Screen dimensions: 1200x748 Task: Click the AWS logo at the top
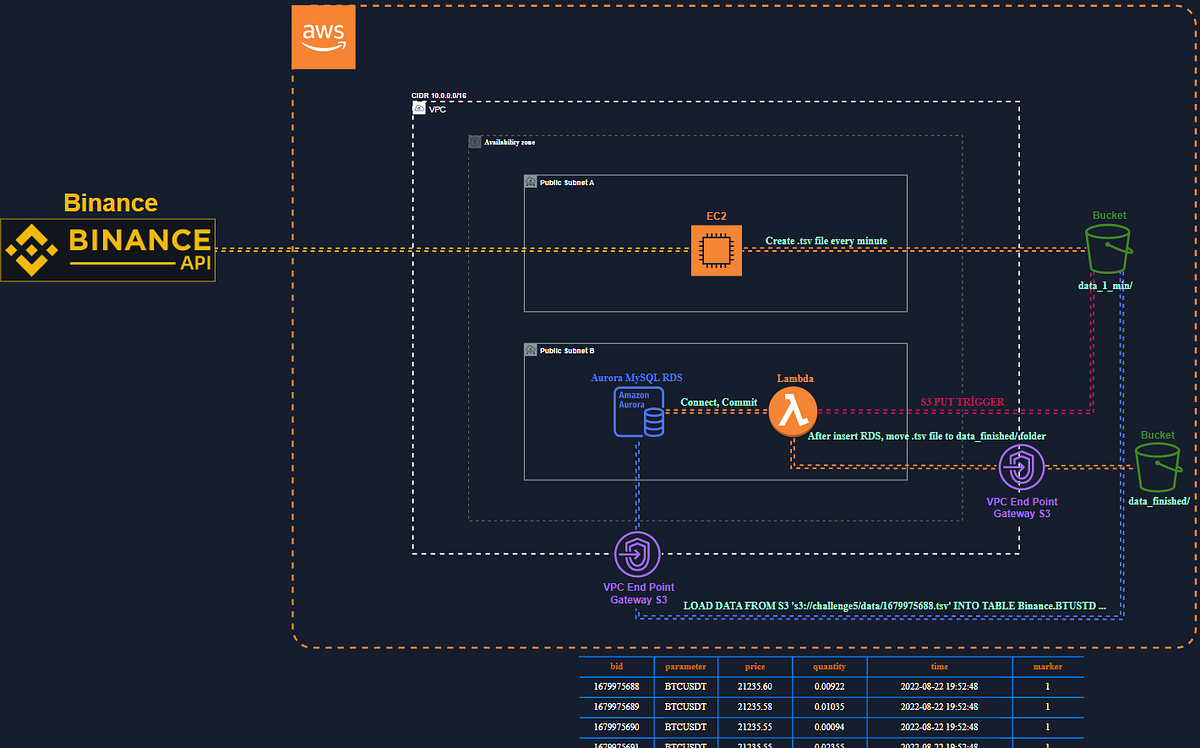[x=323, y=37]
